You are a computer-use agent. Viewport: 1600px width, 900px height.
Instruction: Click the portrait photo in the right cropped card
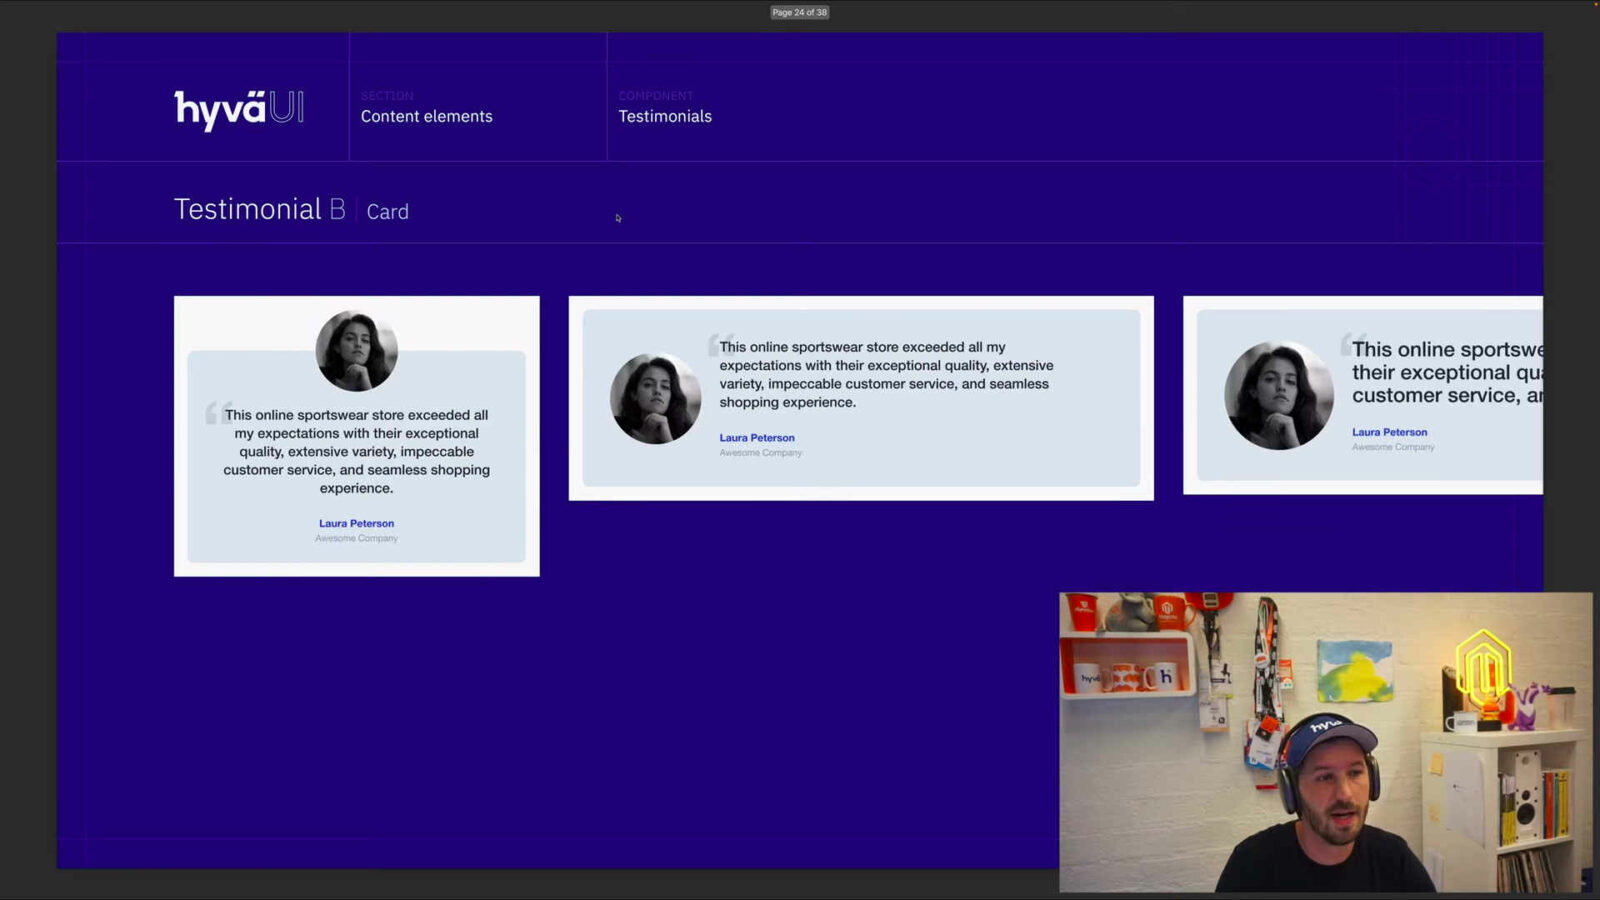1279,395
